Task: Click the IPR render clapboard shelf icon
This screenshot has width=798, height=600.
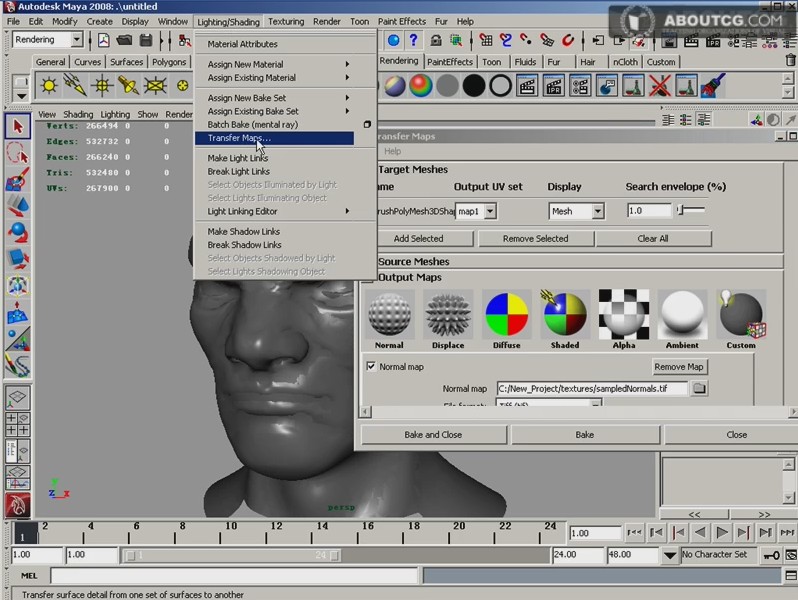Action: (553, 85)
